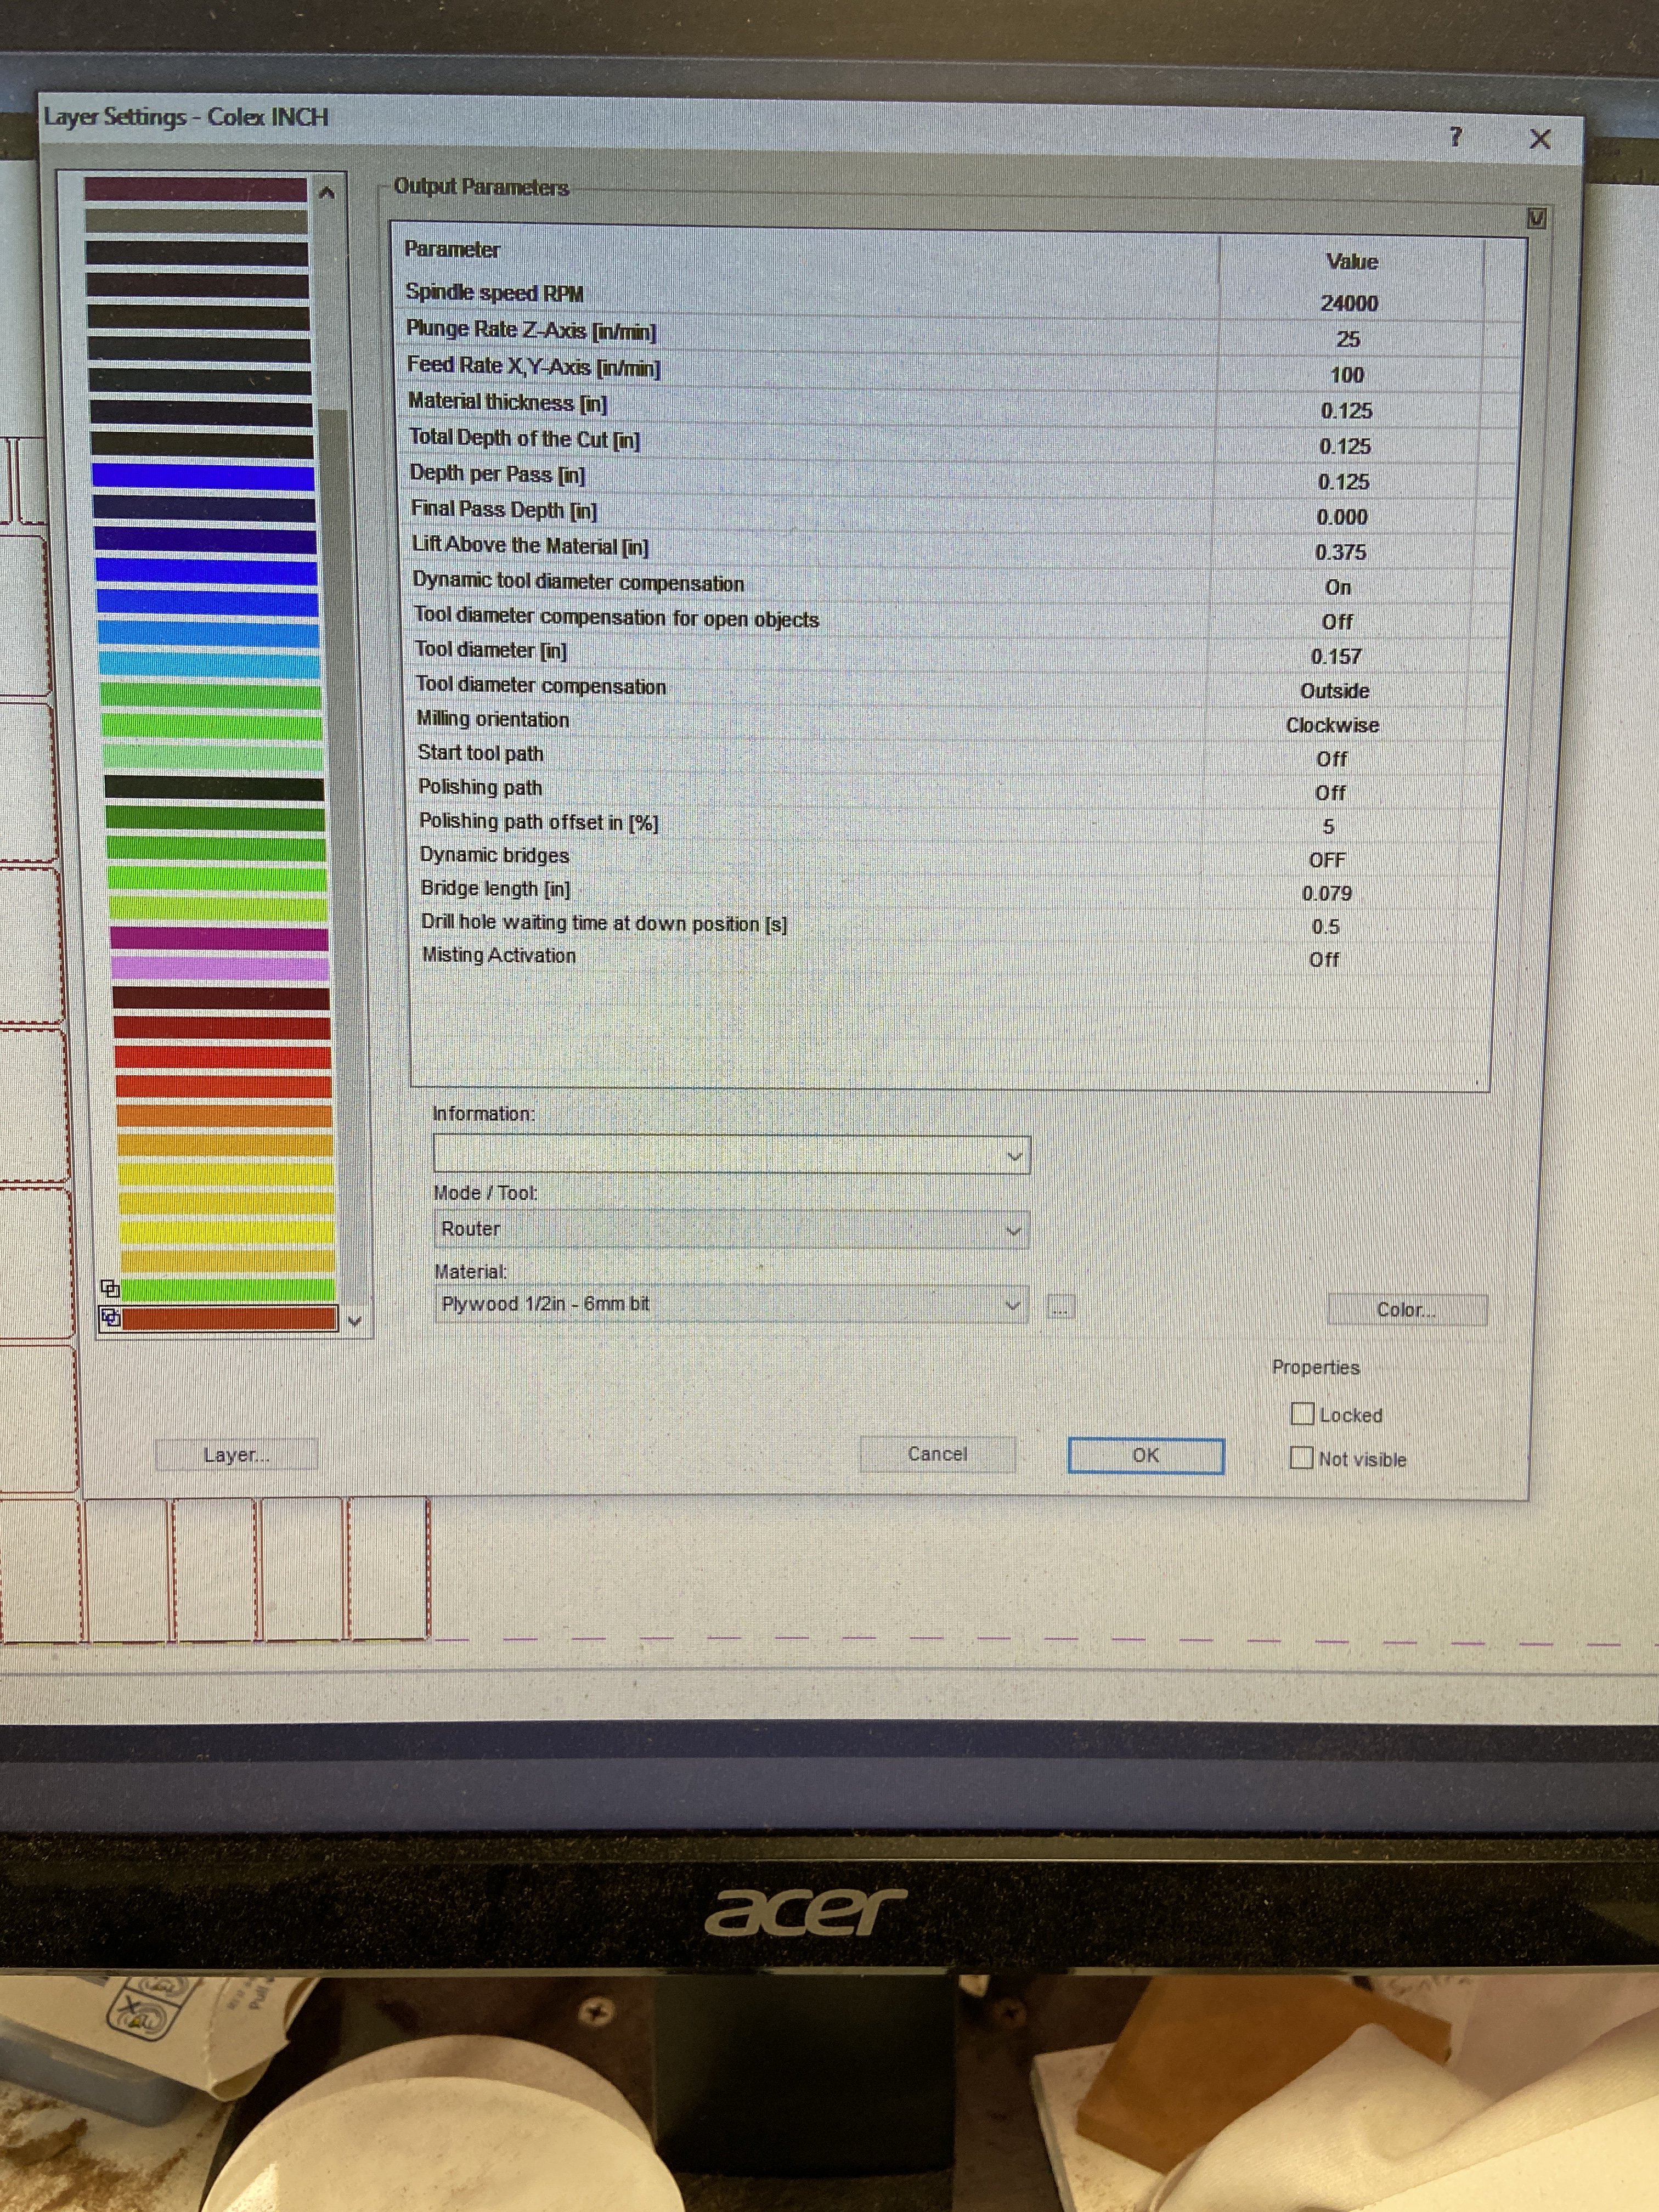
Task: Check the Locked property box
Action: [x=1301, y=1413]
